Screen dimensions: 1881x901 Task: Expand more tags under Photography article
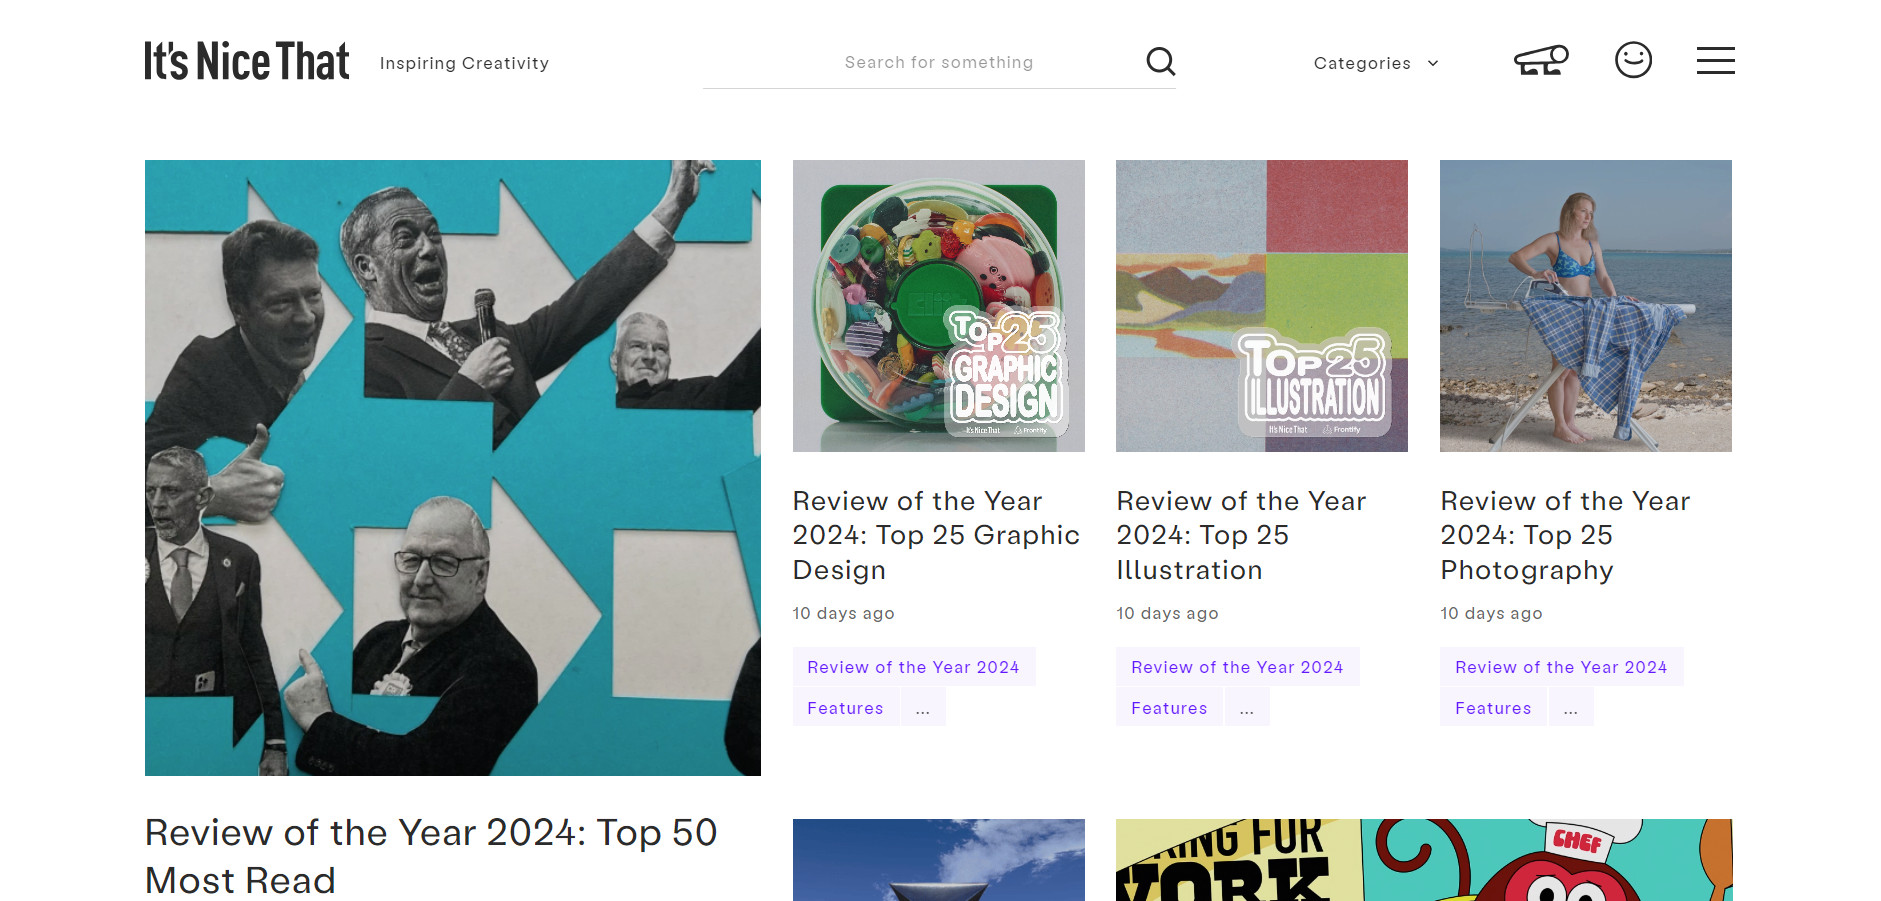point(1571,708)
